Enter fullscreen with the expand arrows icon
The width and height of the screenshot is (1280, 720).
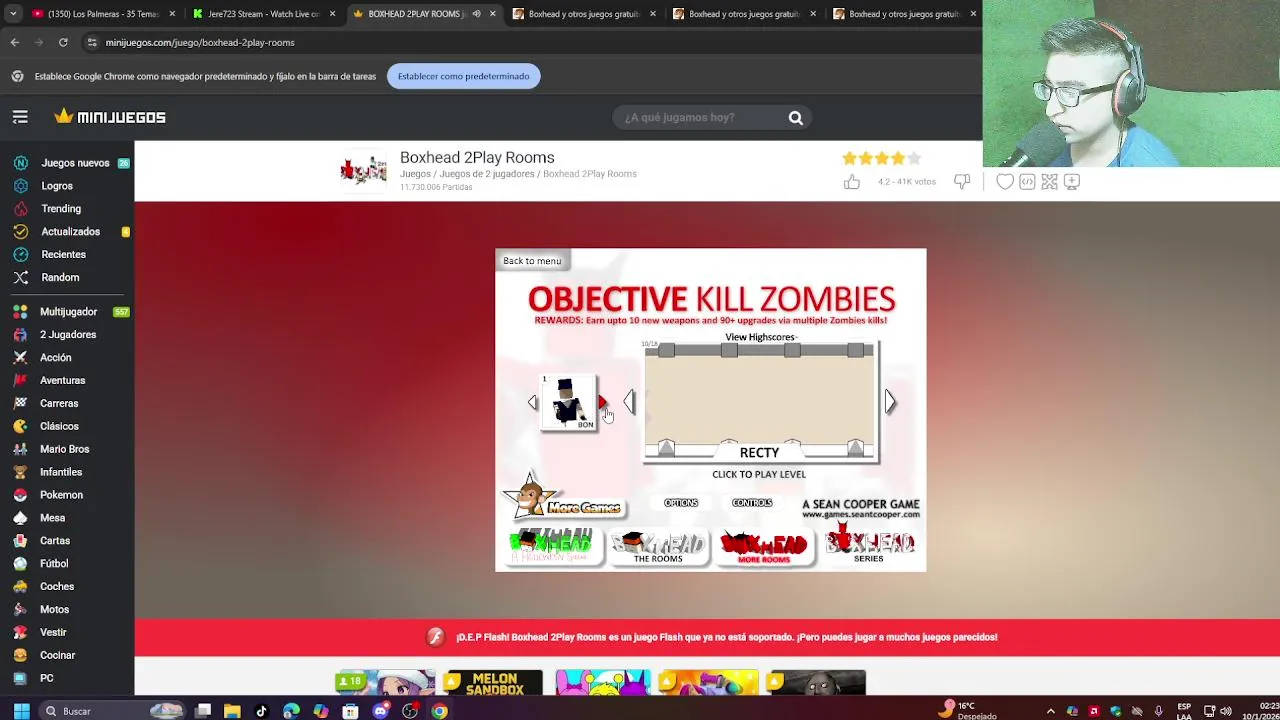(1049, 182)
